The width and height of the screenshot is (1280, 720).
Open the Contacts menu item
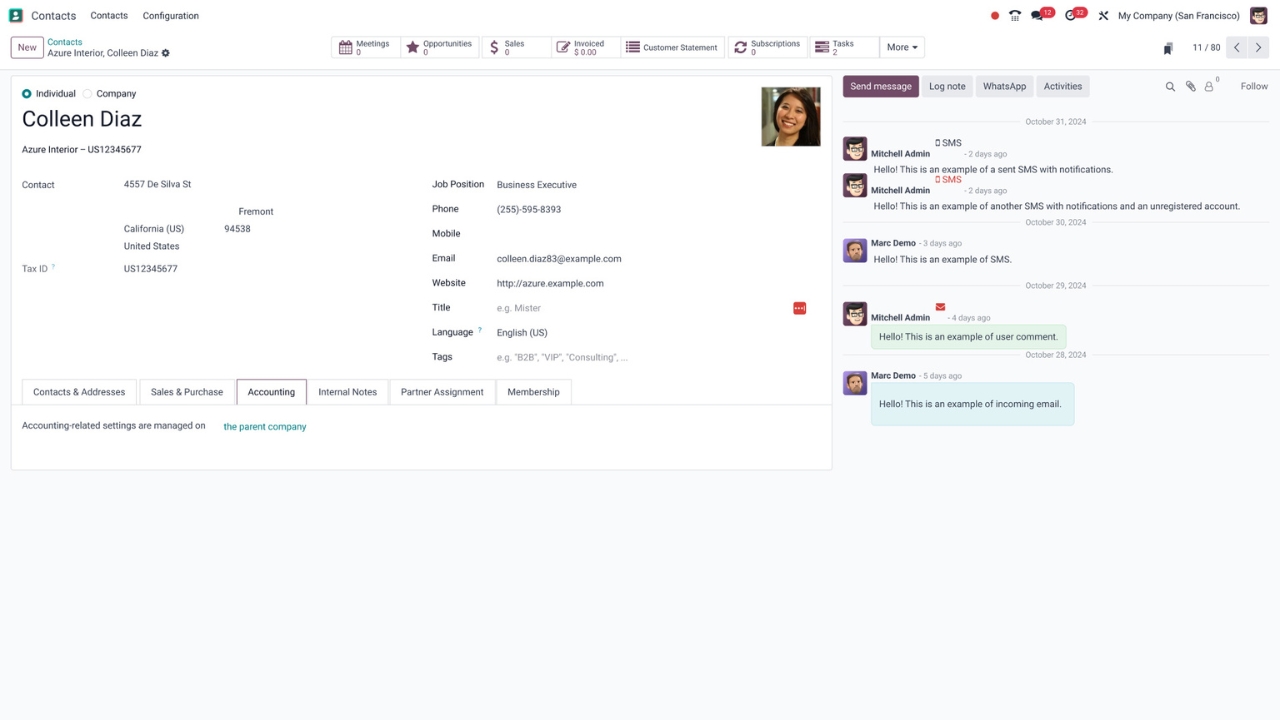point(109,16)
